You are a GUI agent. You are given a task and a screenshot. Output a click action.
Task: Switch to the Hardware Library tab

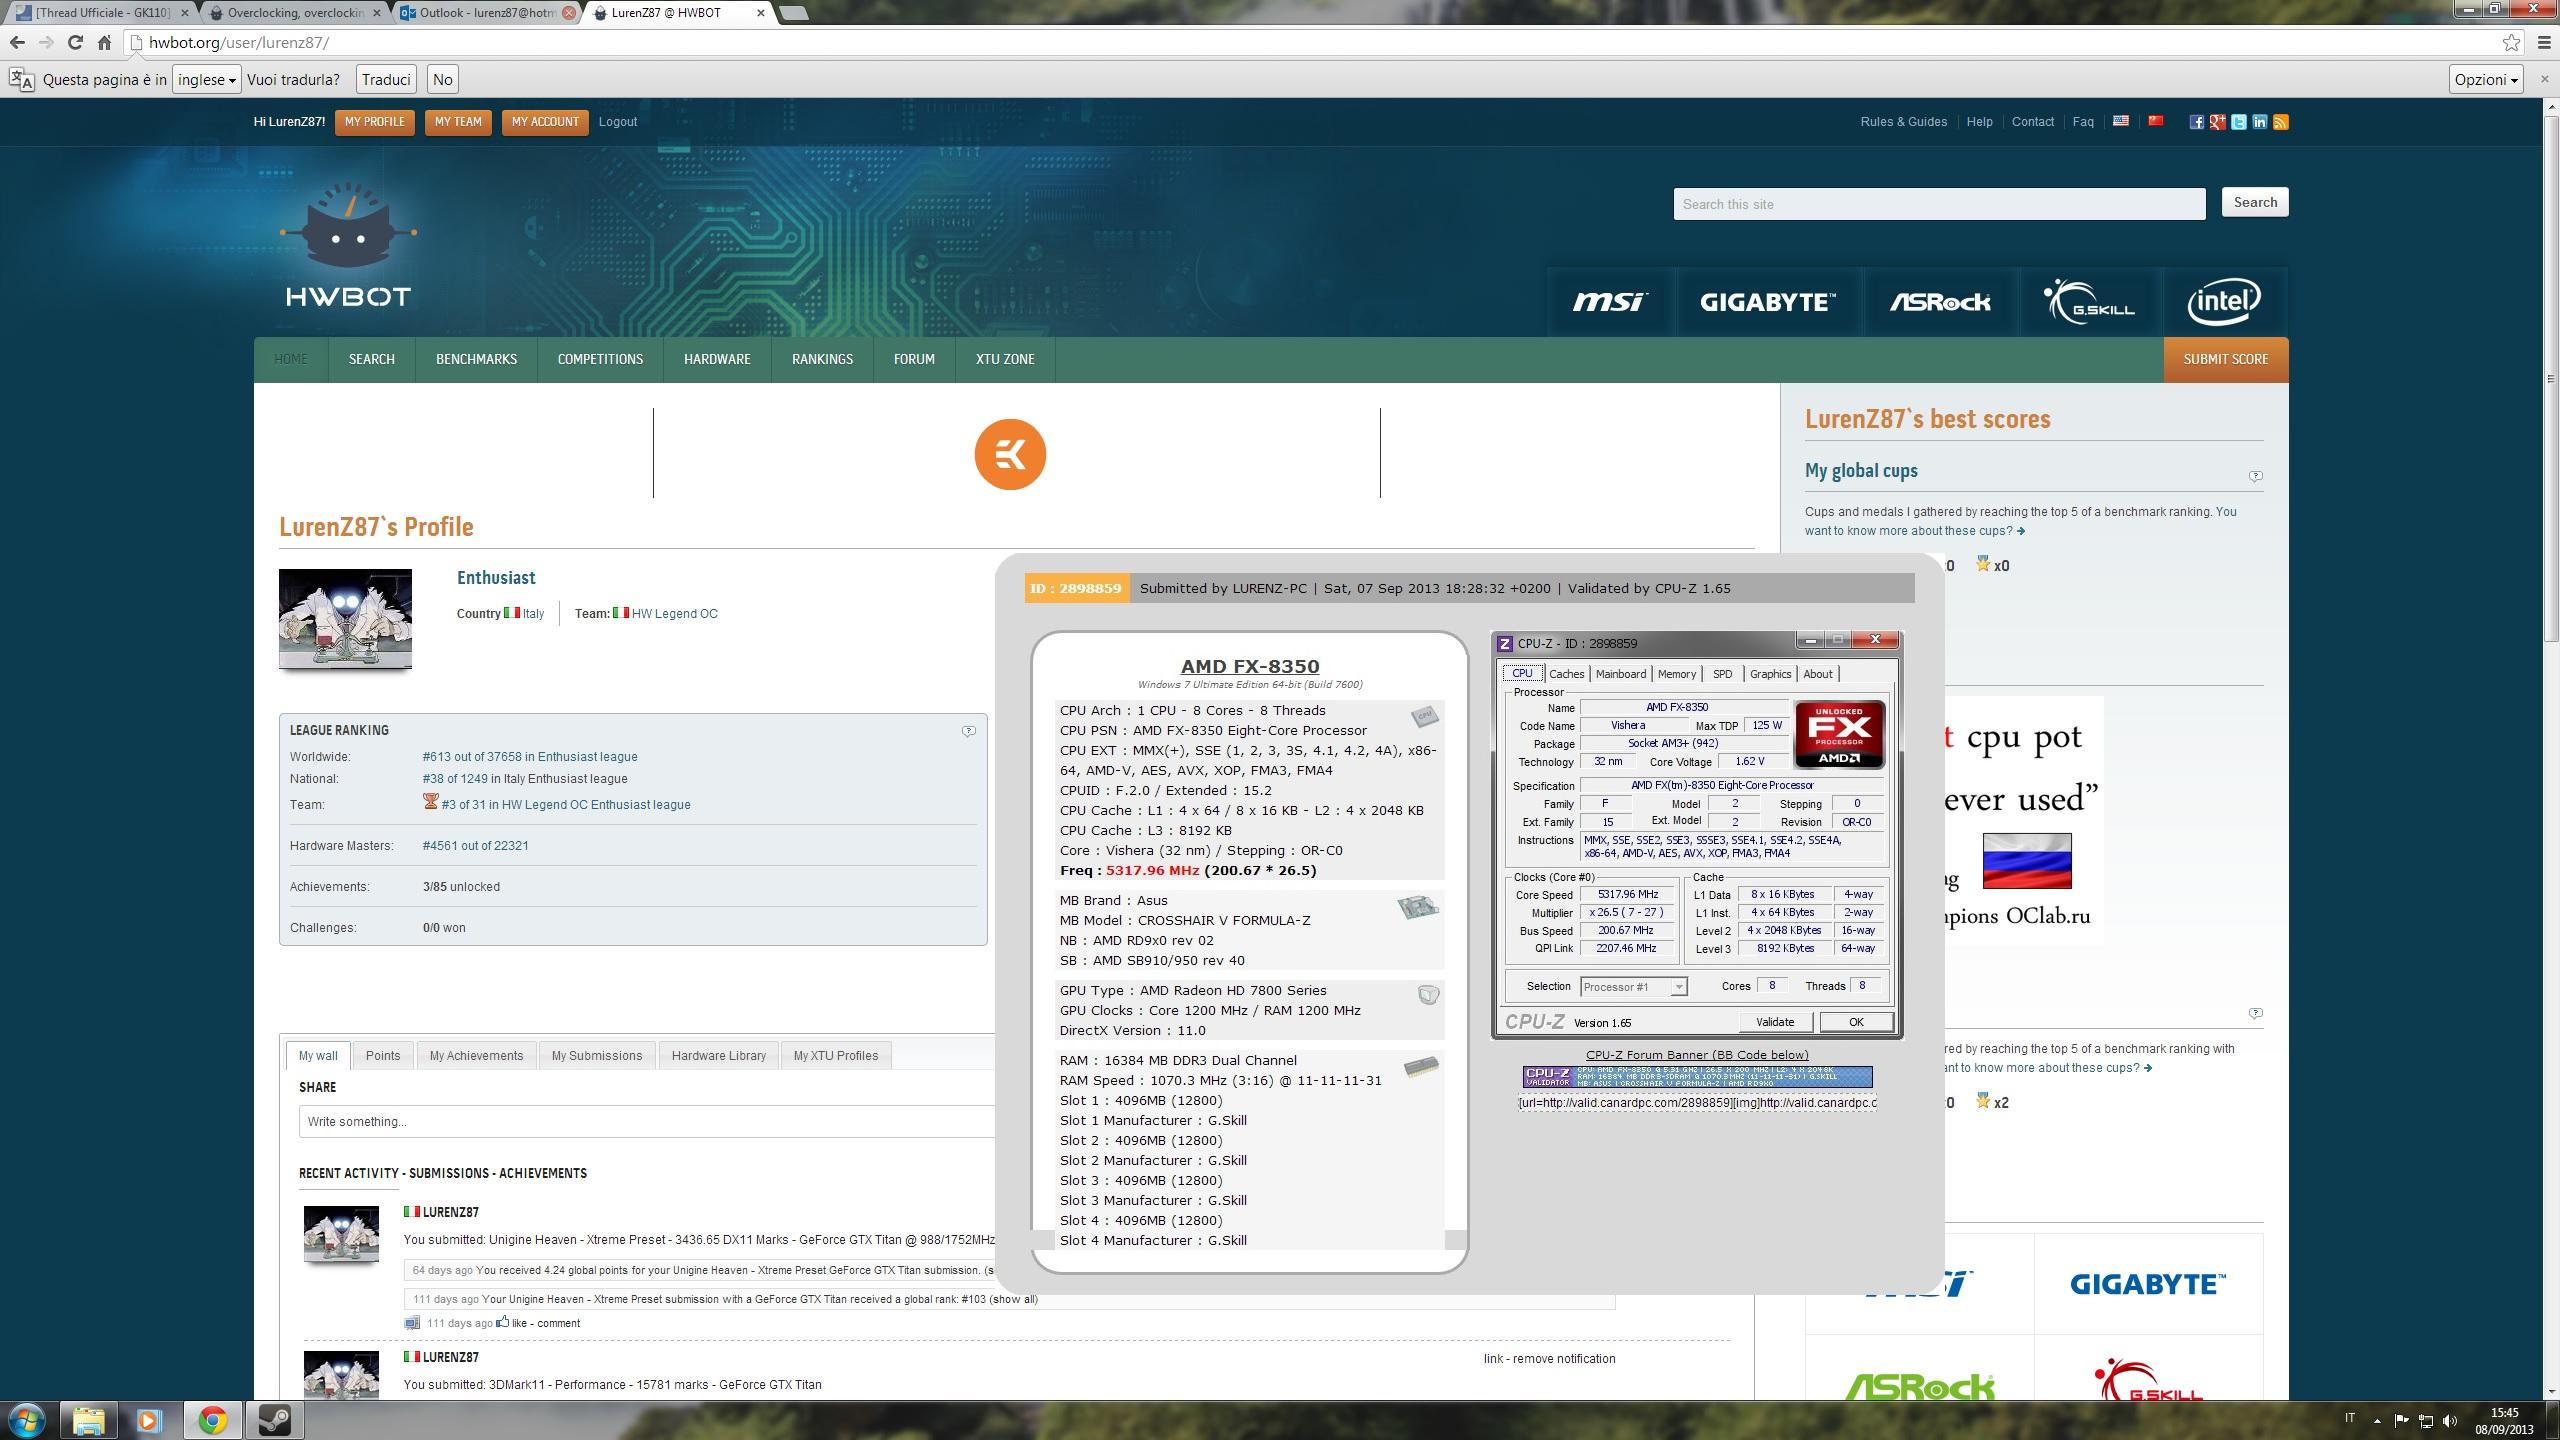[718, 1056]
